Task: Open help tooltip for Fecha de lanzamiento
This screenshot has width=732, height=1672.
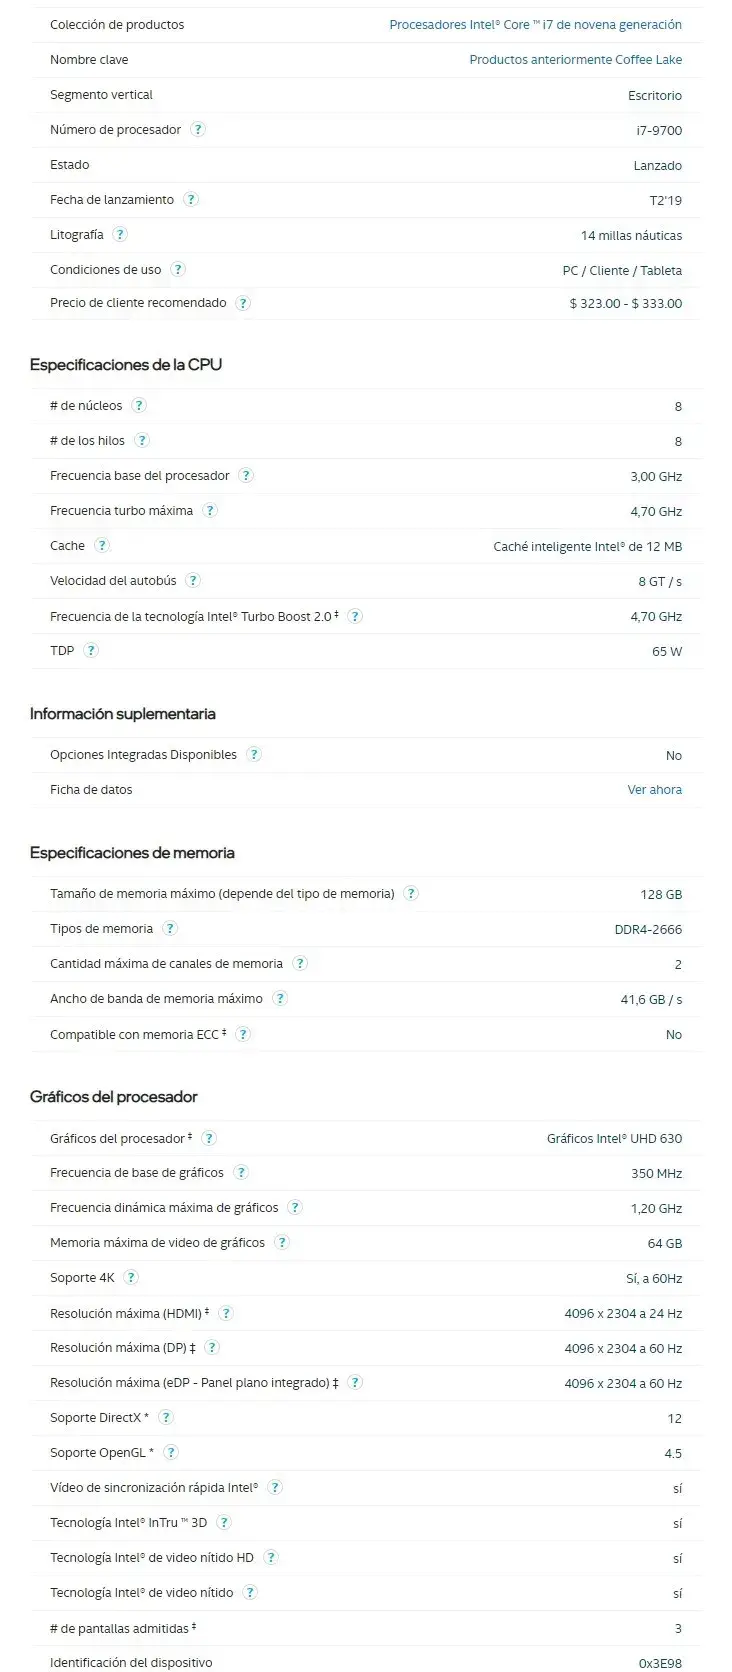Action: [x=191, y=200]
